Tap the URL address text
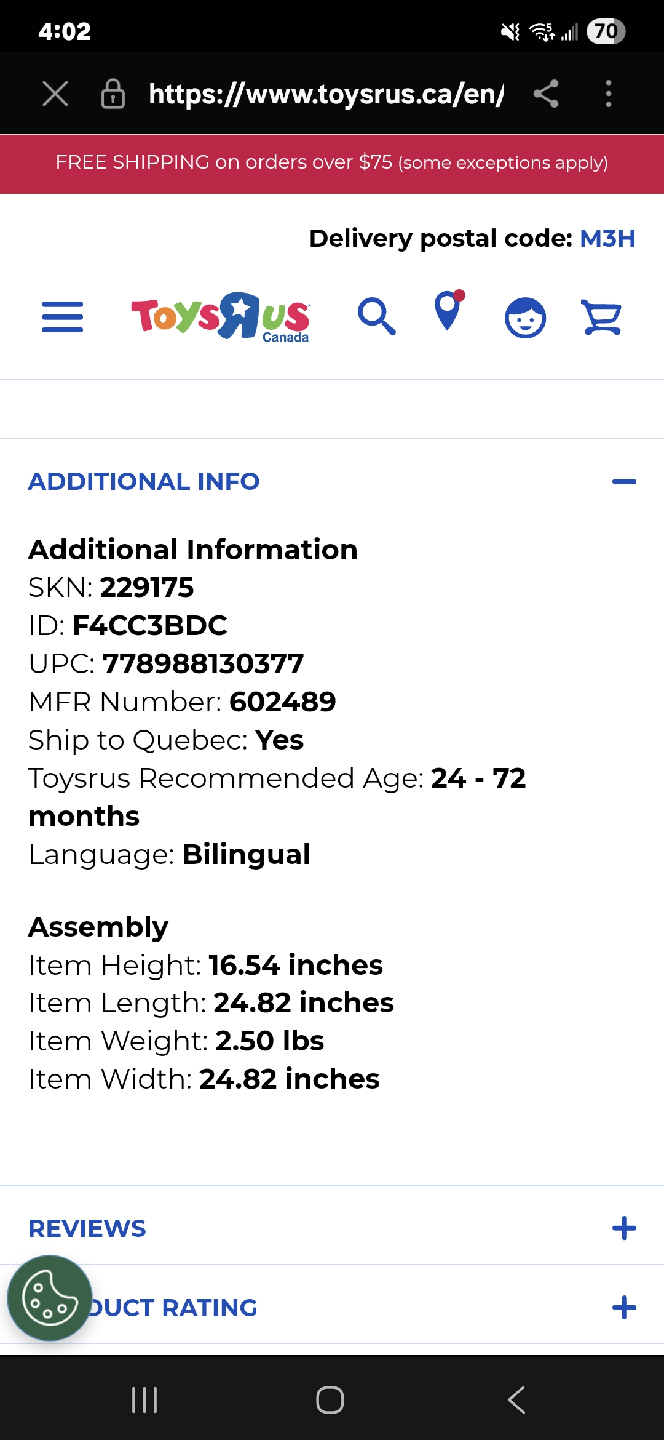This screenshot has width=664, height=1440. (325, 94)
